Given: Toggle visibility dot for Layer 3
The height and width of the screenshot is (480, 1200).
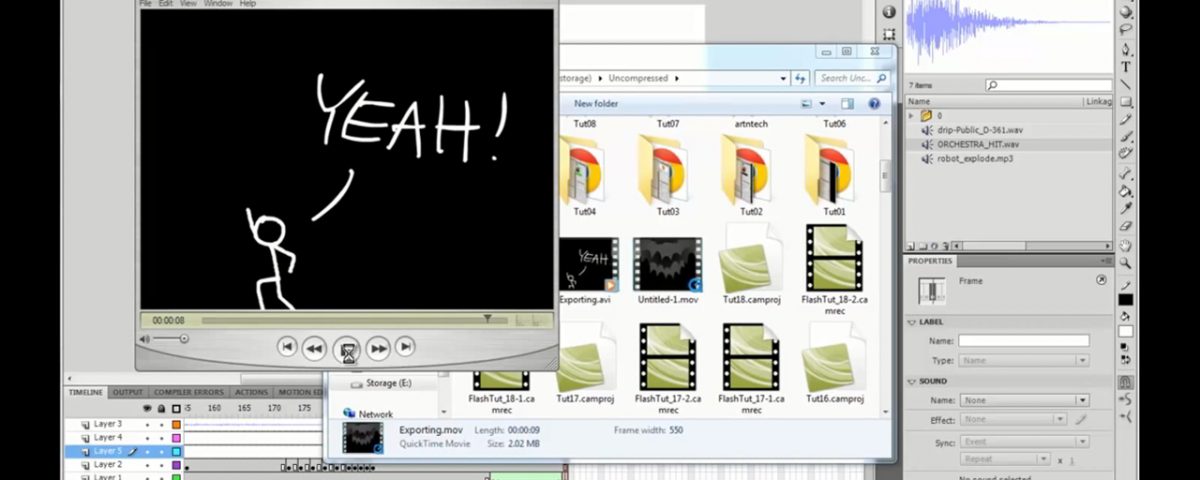Looking at the screenshot, I should click(x=147, y=425).
